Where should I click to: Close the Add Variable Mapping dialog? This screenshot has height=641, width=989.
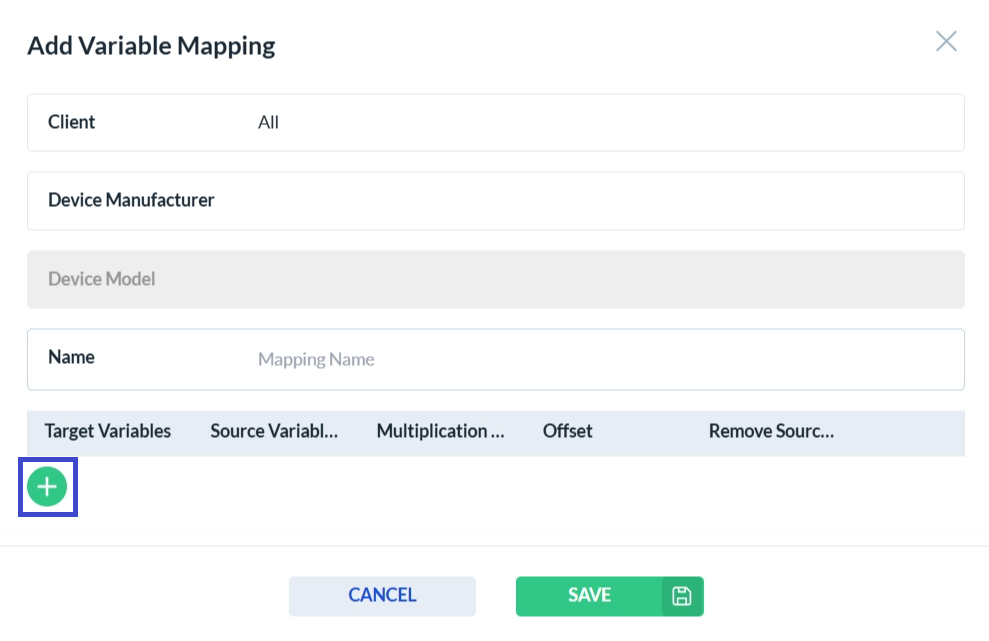[x=945, y=41]
